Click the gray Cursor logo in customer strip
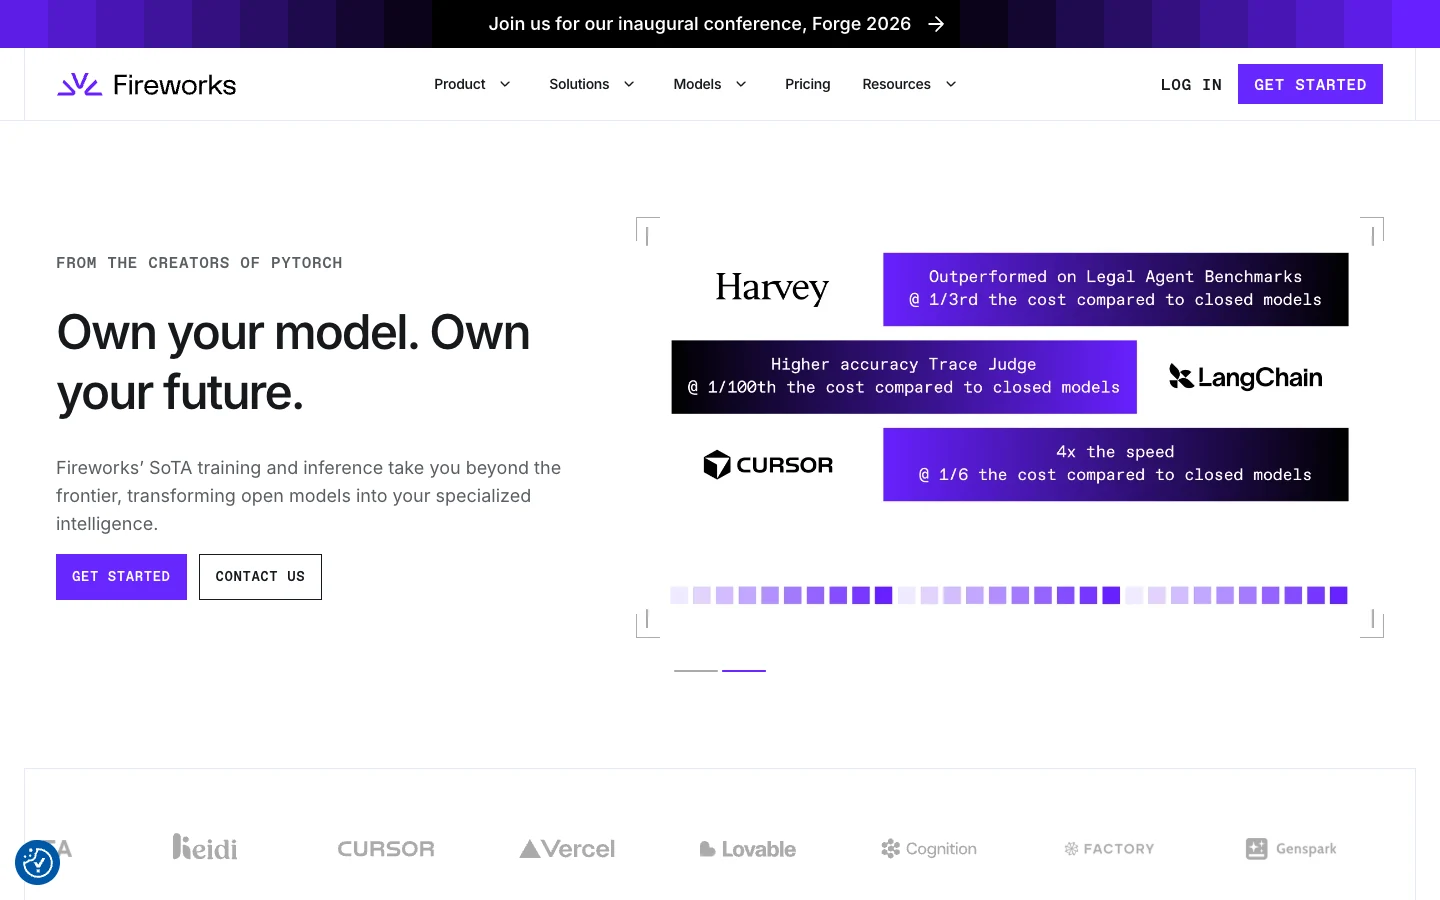The image size is (1440, 900). [x=386, y=849]
